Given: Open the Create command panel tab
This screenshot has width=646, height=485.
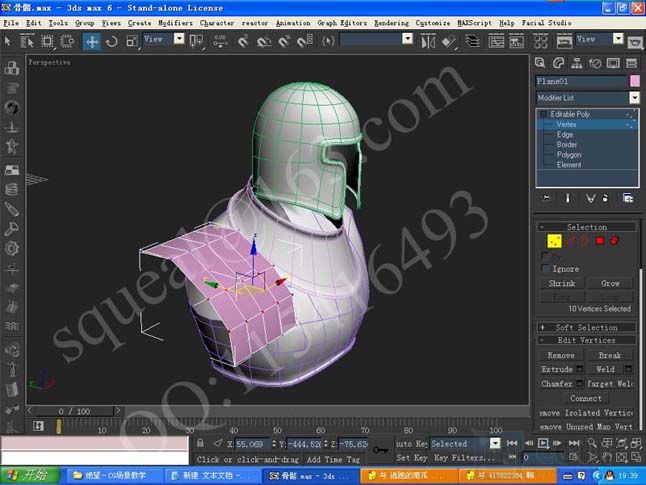Looking at the screenshot, I should click(540, 63).
